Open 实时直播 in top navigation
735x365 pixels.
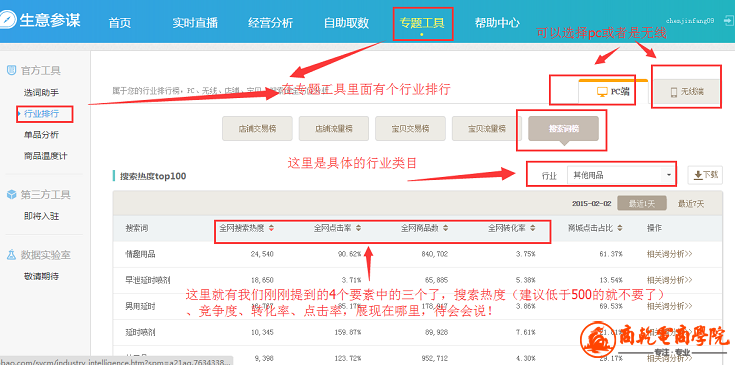195,22
